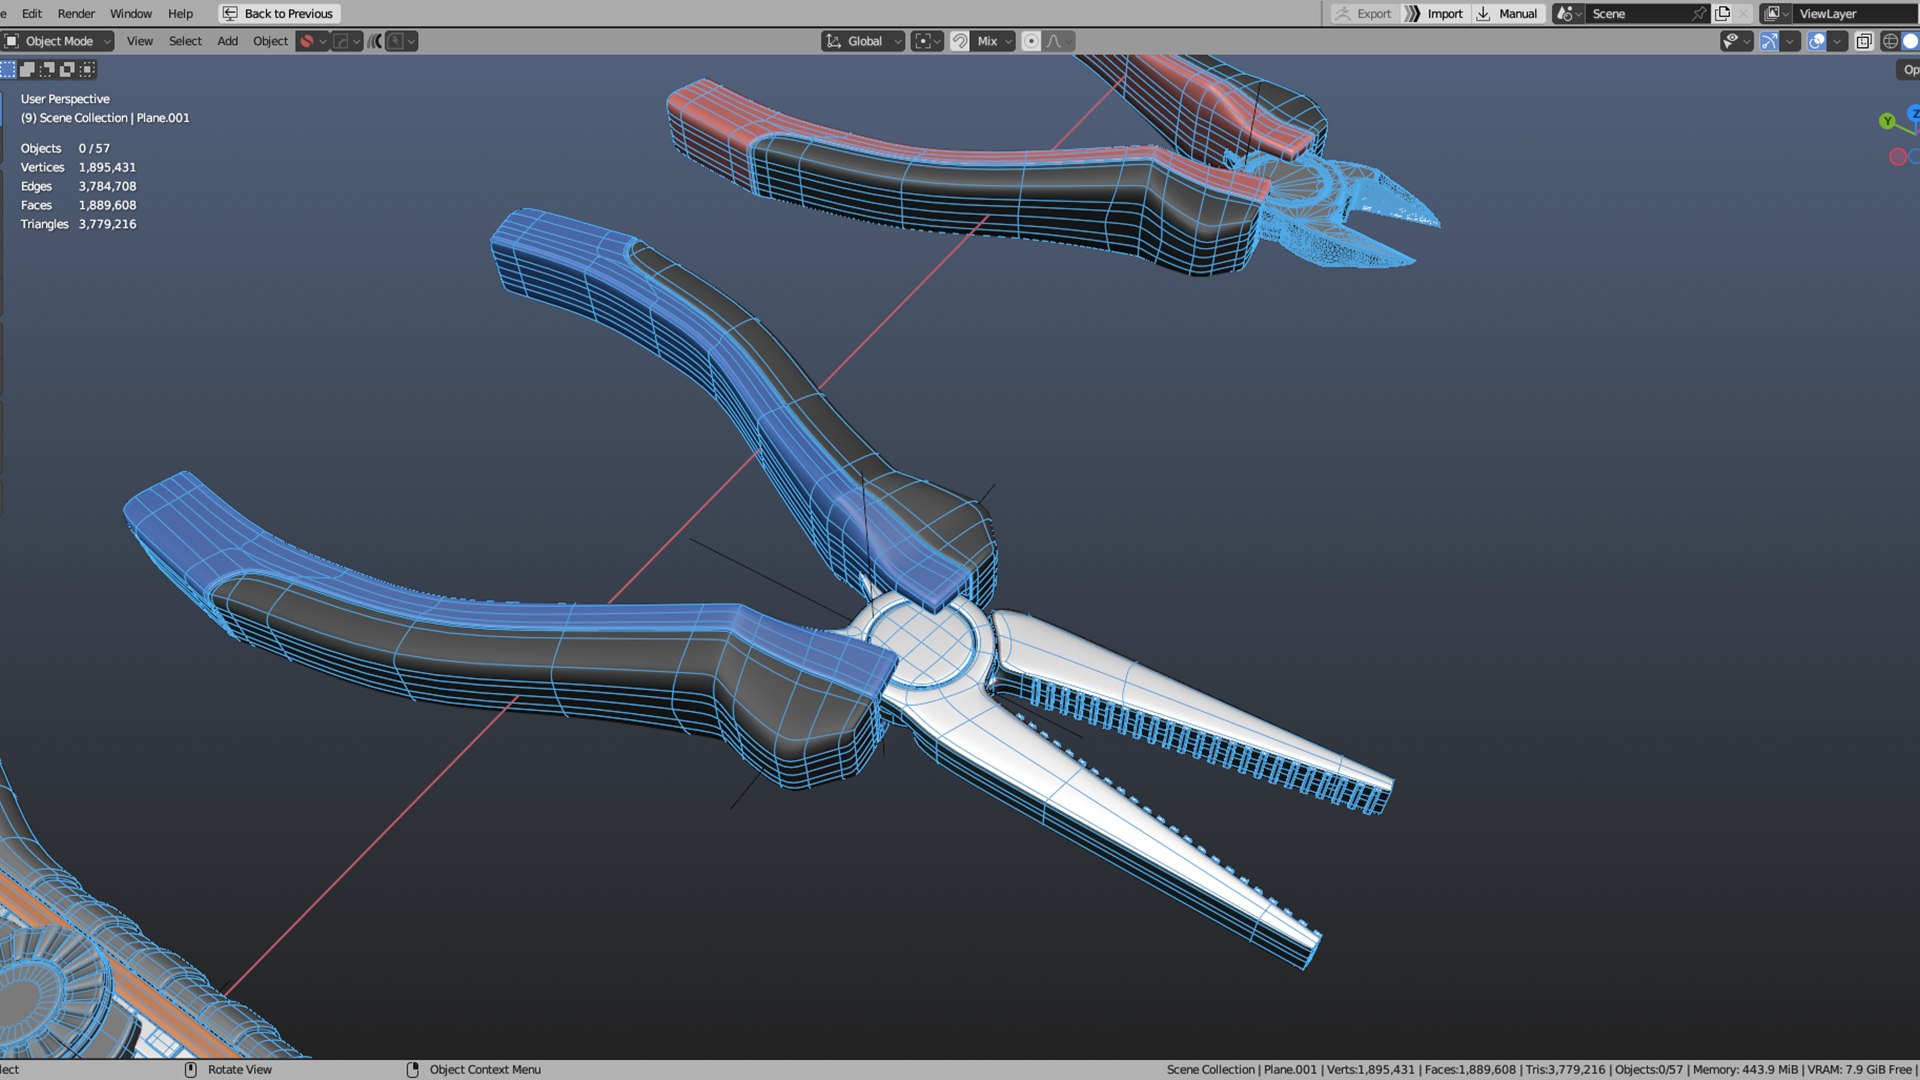Open the Object Mode dropdown

click(58, 41)
